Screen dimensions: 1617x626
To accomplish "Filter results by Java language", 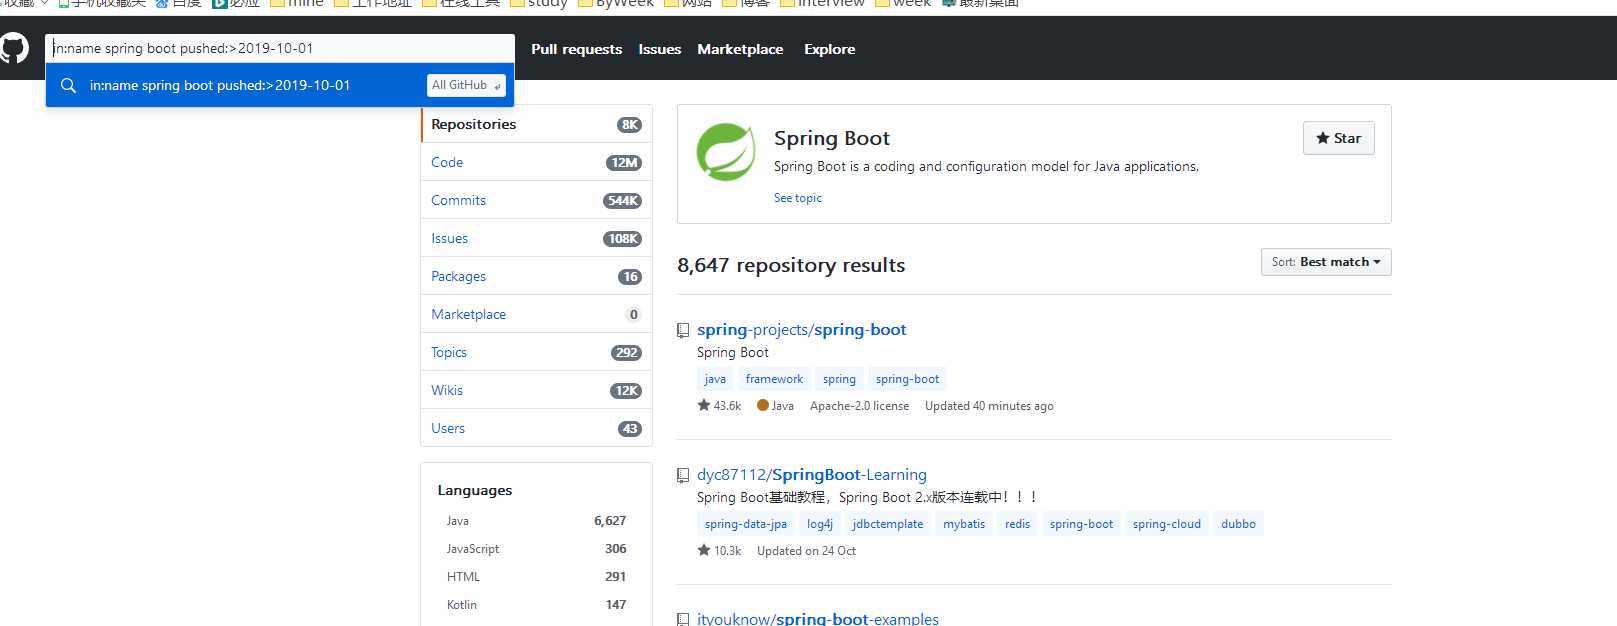I will [536, 521].
